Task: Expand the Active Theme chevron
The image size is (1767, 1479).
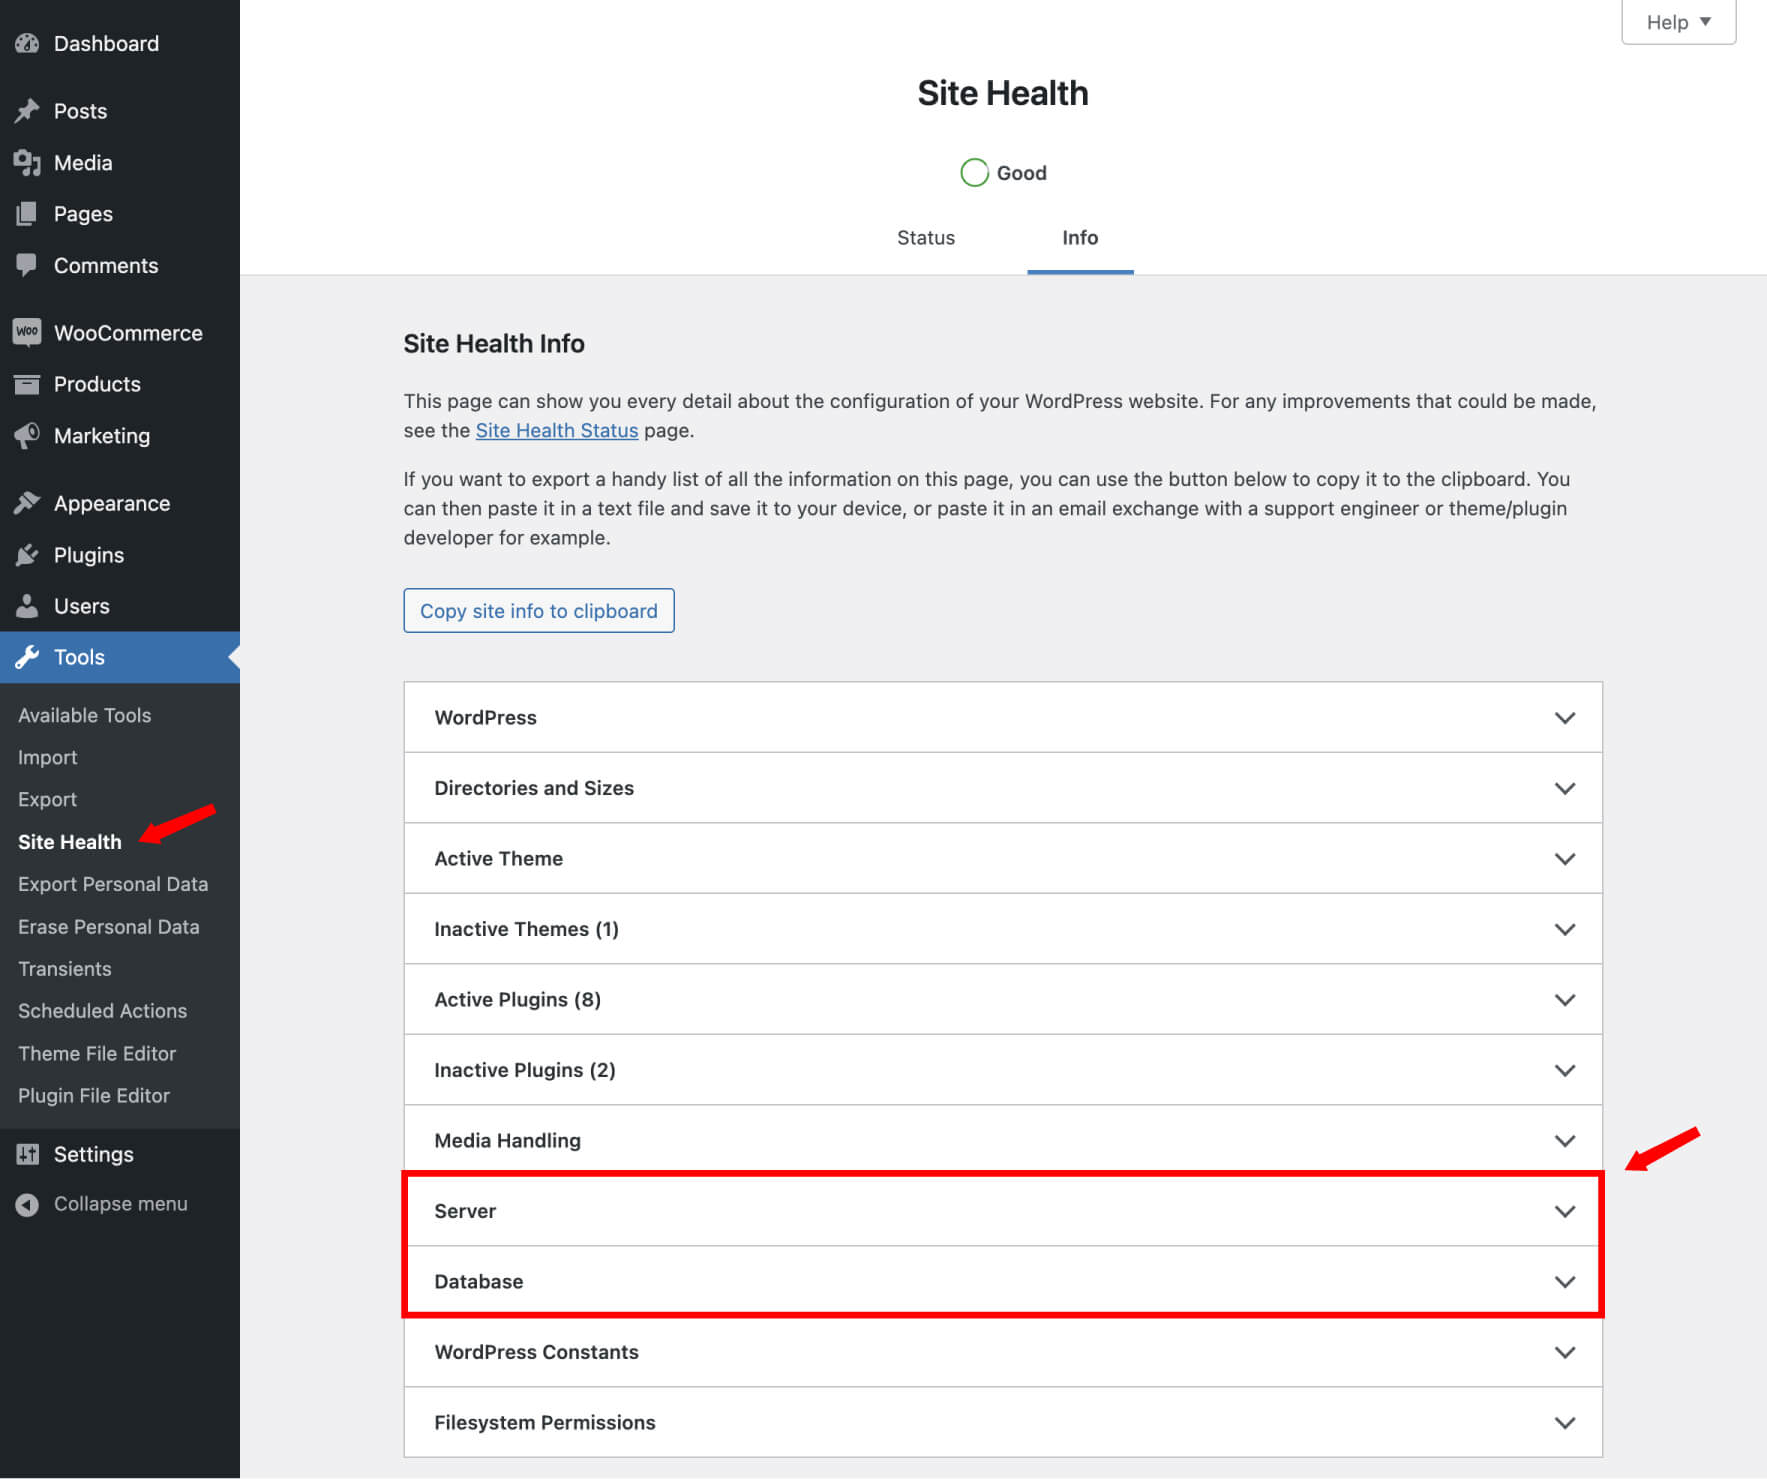Action: click(1565, 859)
